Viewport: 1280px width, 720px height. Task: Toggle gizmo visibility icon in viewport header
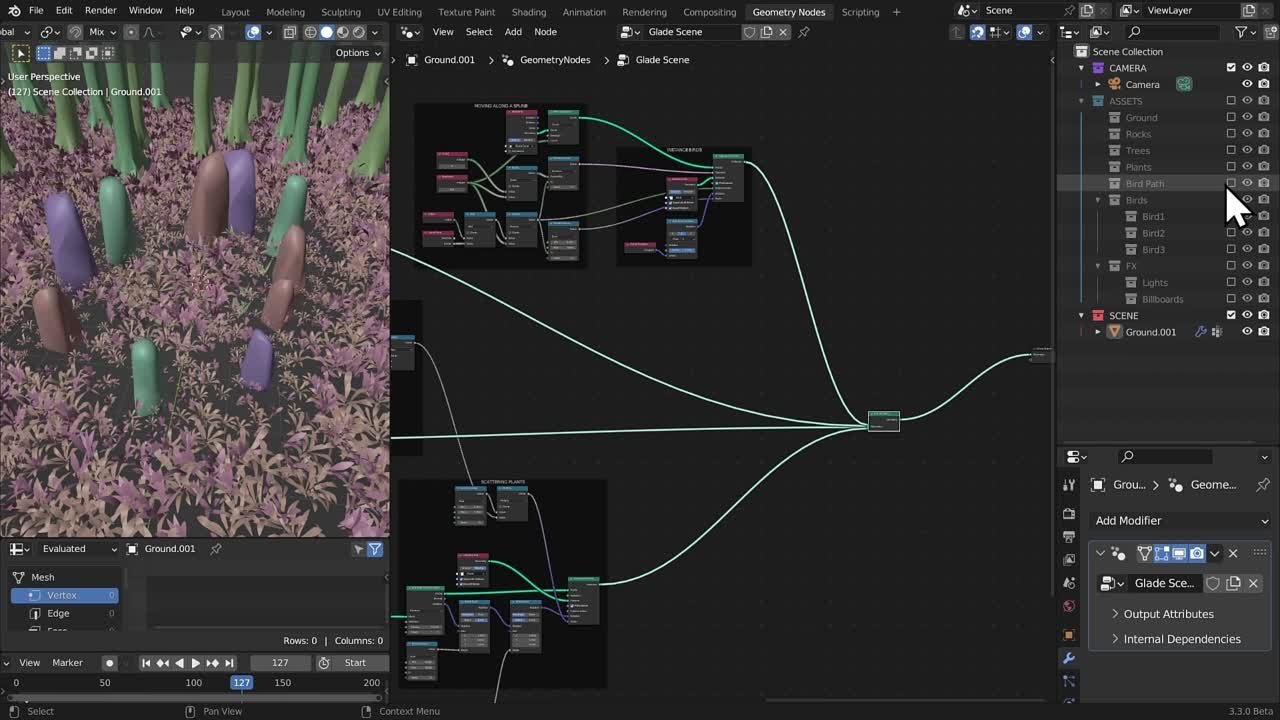point(215,32)
